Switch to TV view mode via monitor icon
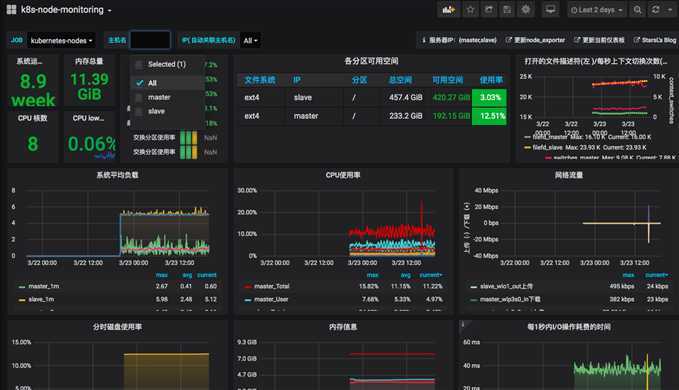The height and width of the screenshot is (390, 679). coord(550,10)
